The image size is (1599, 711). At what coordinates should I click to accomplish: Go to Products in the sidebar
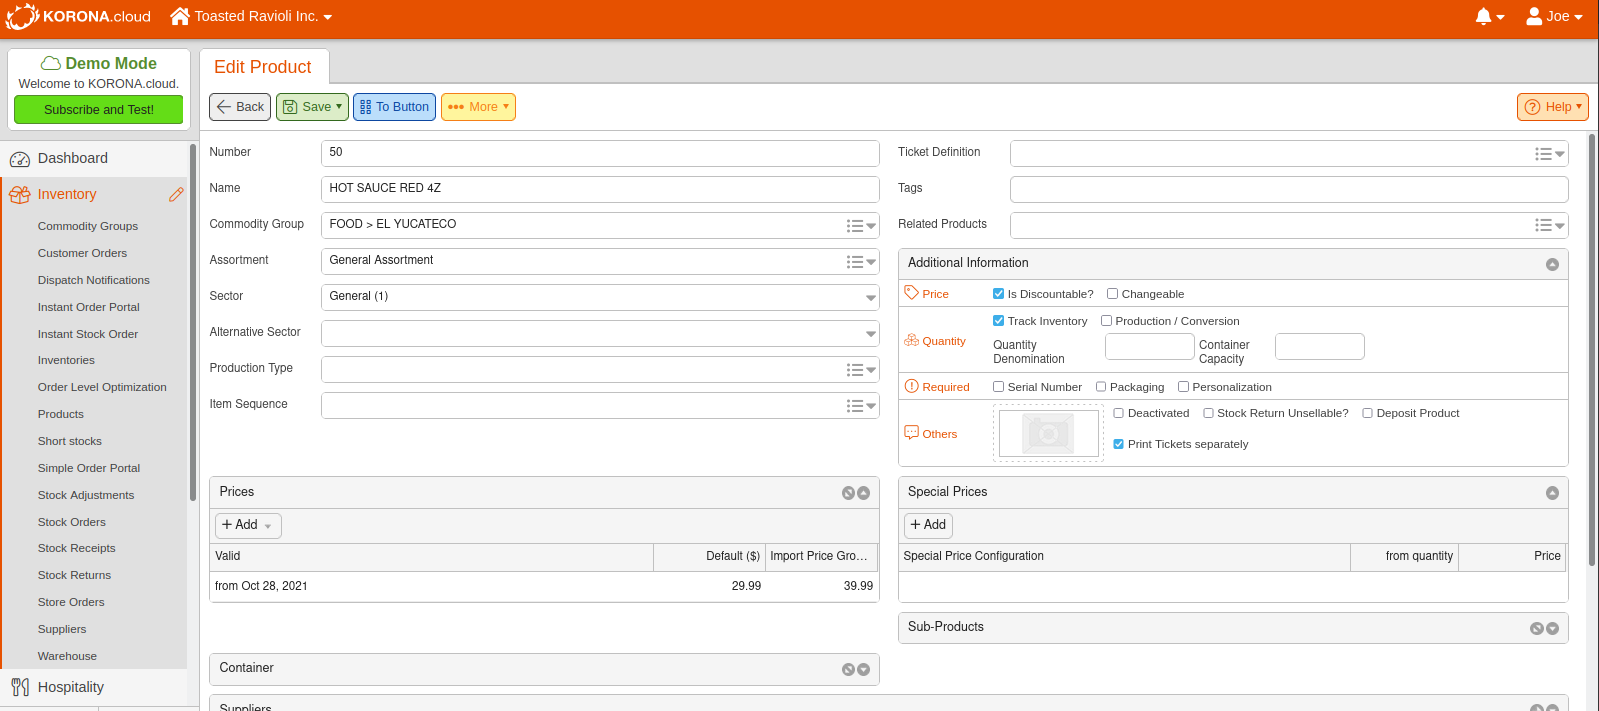pos(61,415)
